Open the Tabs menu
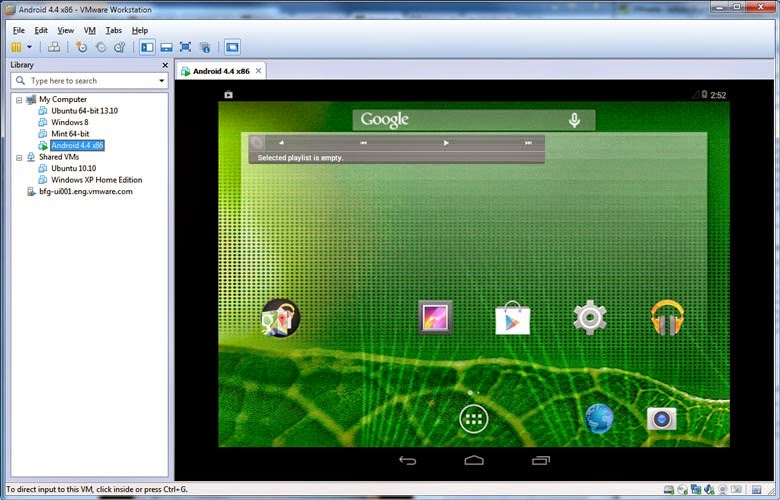The image size is (780, 500). pos(113,30)
